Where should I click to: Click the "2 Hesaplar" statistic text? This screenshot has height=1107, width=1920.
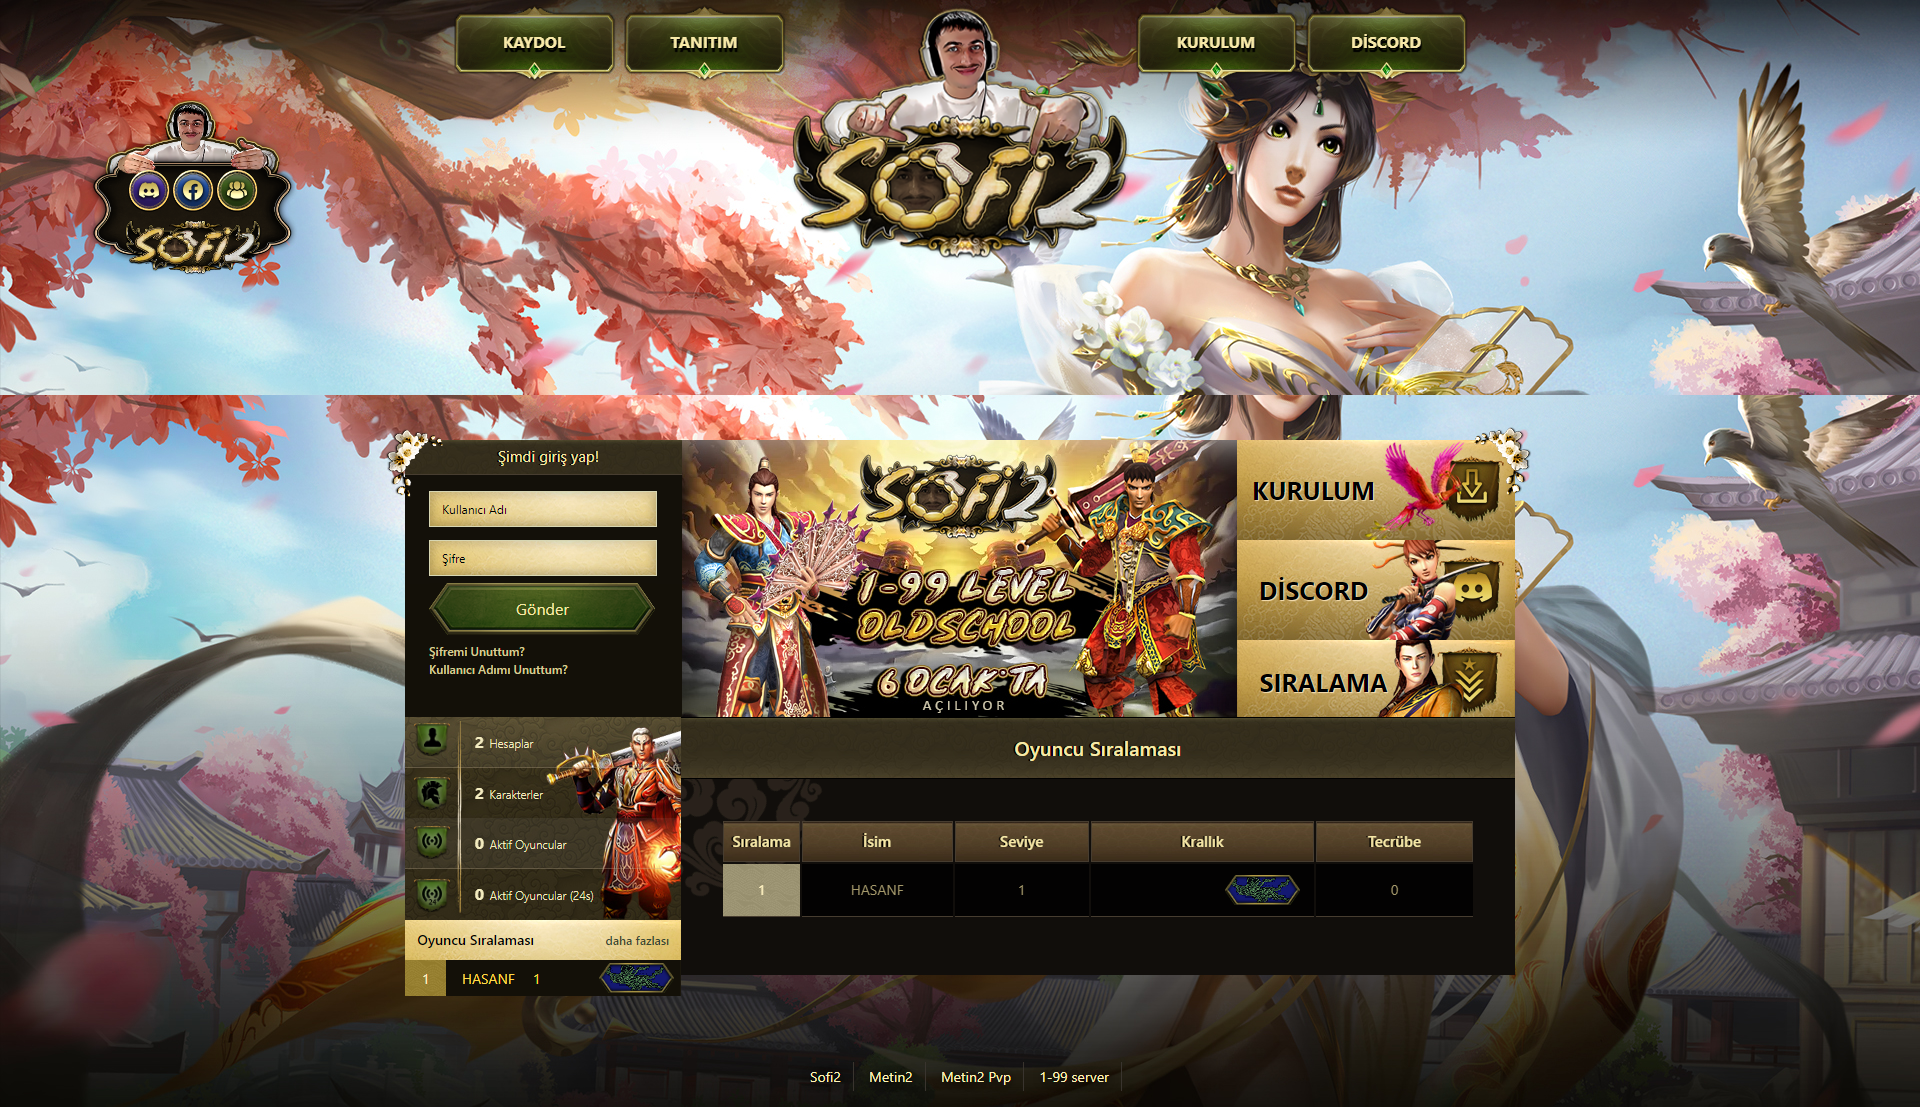tap(503, 743)
